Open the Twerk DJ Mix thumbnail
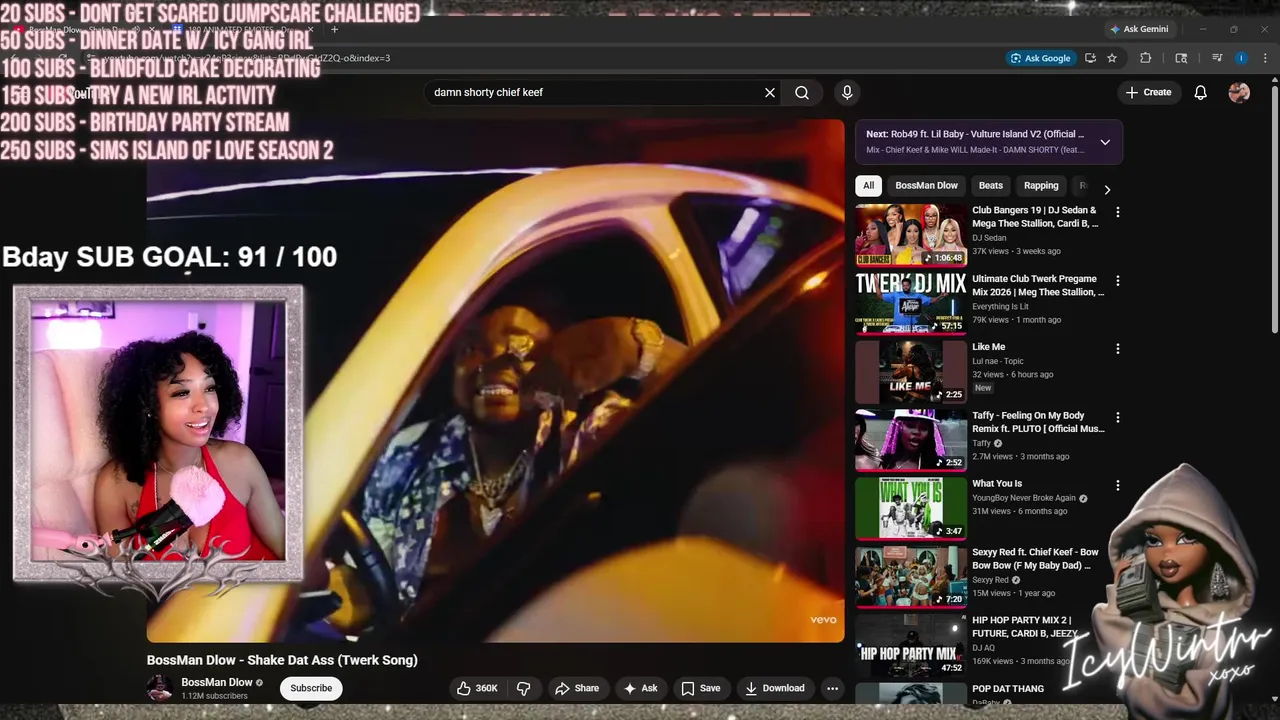Viewport: 1280px width, 720px height. pyautogui.click(x=911, y=303)
